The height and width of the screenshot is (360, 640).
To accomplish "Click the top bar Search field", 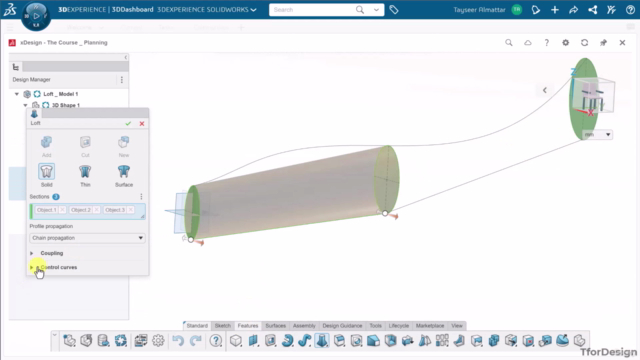I will pos(312,9).
